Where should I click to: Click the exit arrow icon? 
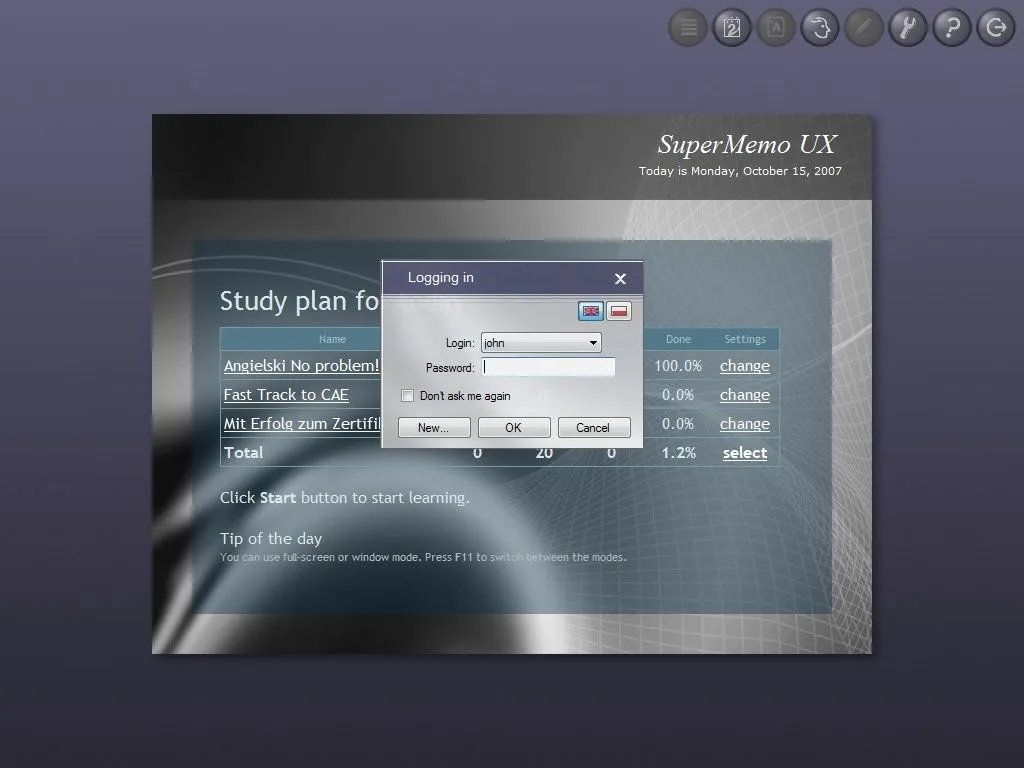995,27
